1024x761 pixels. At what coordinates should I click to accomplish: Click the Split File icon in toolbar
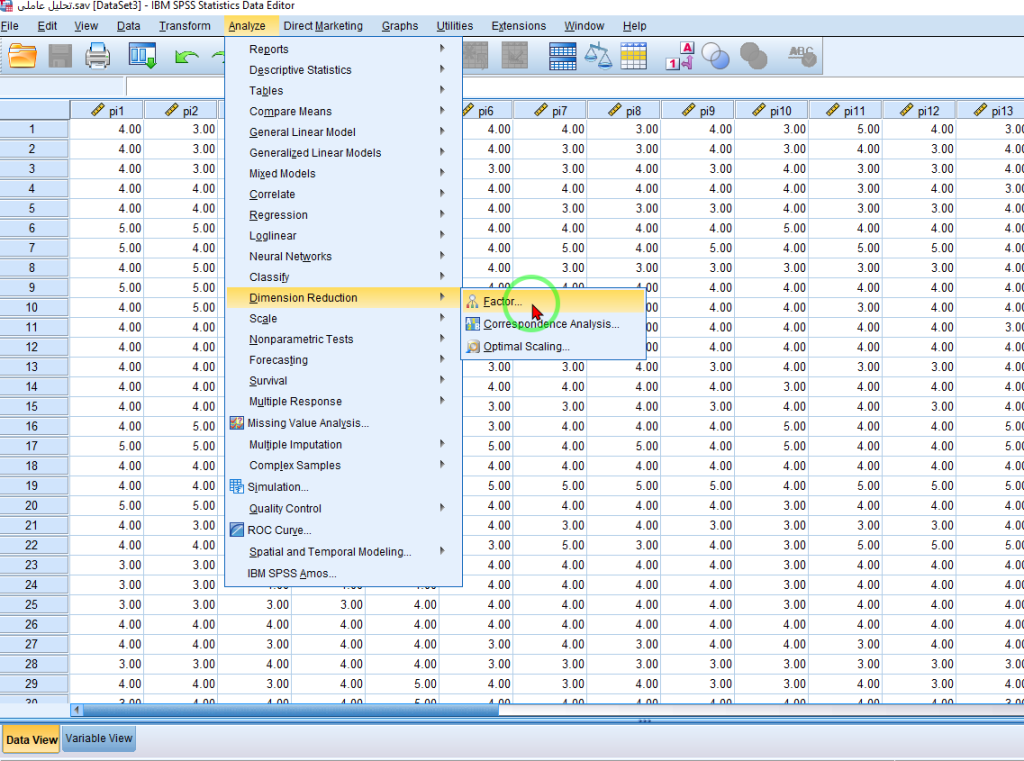click(563, 57)
